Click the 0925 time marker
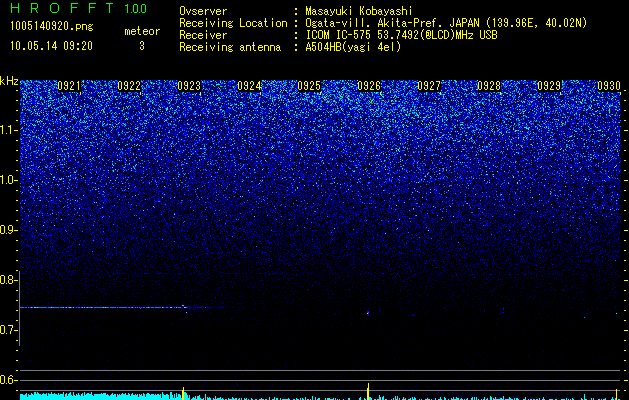Image resolution: width=629 pixels, height=400 pixels. coord(309,86)
